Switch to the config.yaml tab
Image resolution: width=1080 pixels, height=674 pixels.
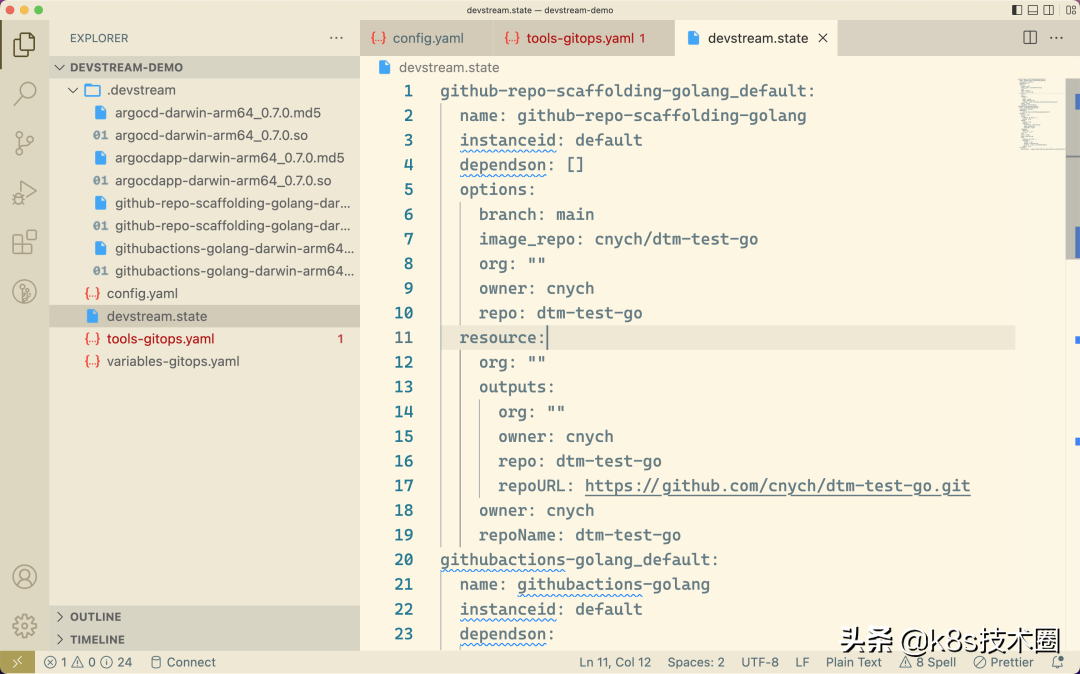pyautogui.click(x=426, y=39)
